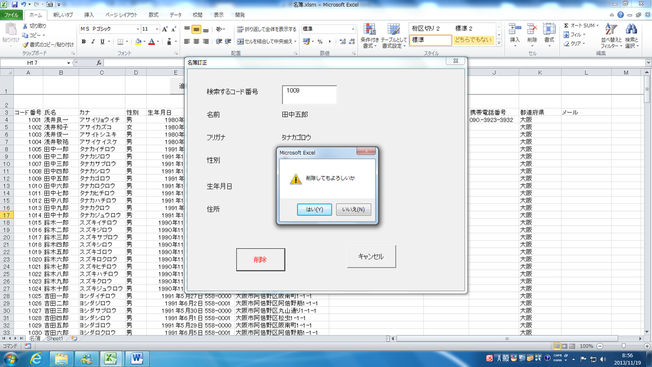The width and height of the screenshot is (652, 367).
Task: Open the Name Box dropdown arrow
Action: tap(69, 63)
